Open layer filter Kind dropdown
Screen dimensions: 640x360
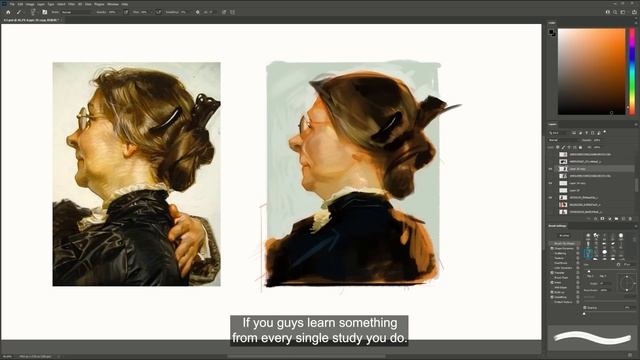tap(559, 133)
